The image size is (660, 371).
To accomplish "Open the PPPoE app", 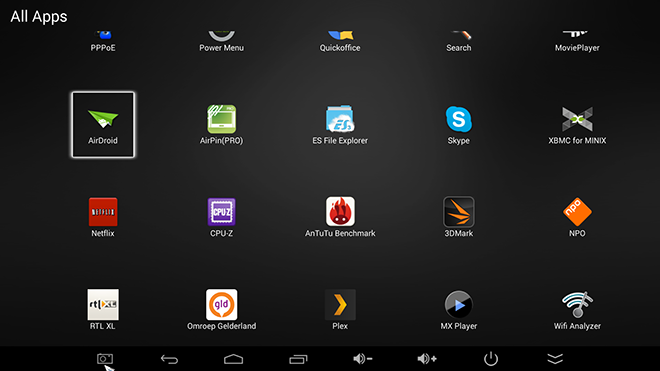I will pos(103,42).
